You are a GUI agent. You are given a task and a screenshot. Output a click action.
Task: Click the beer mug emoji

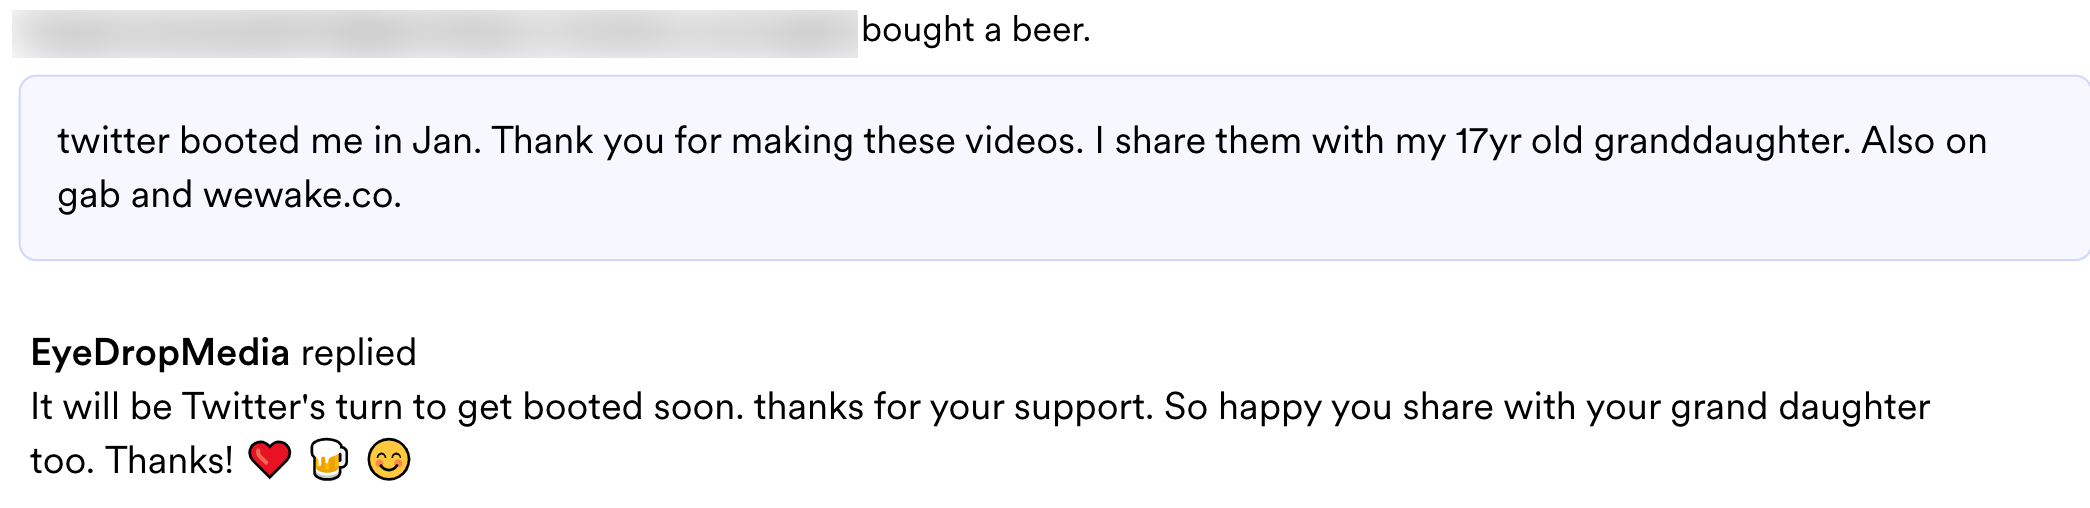pos(329,460)
